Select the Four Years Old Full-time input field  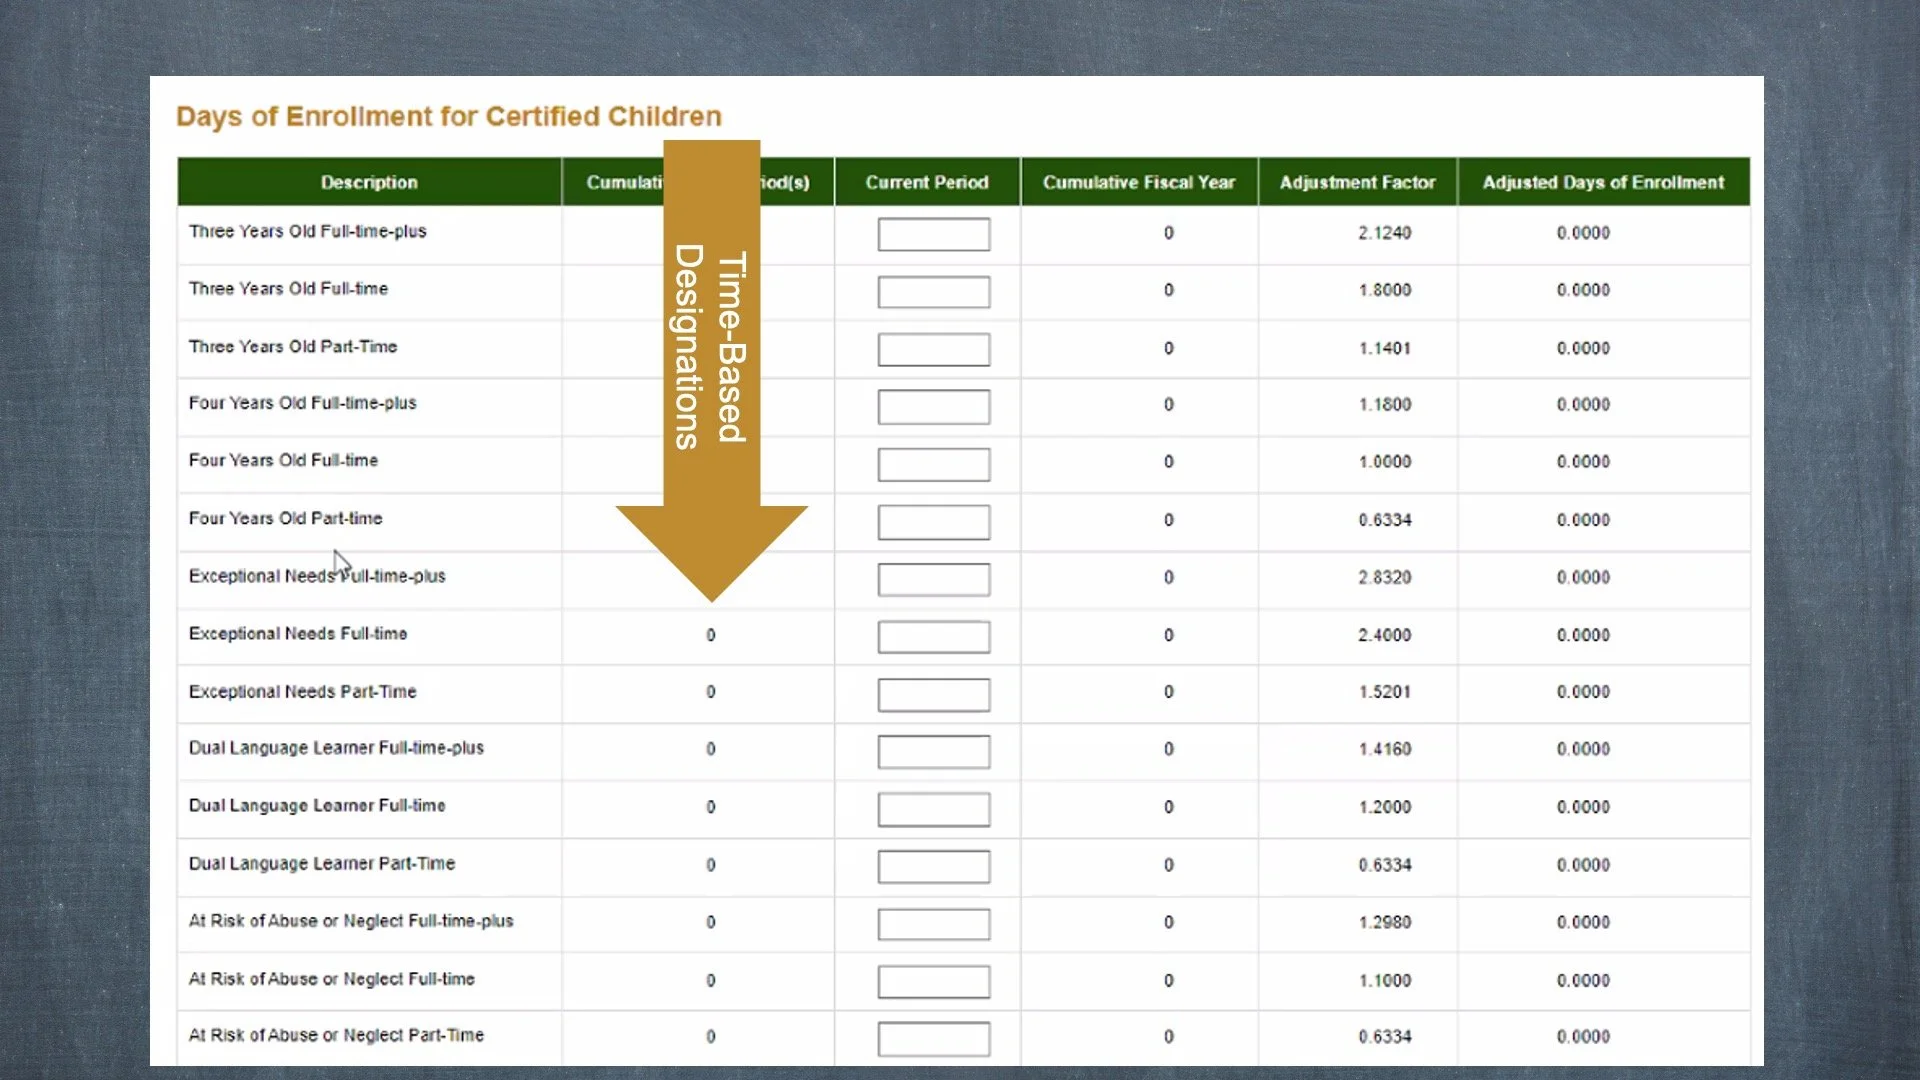point(932,464)
